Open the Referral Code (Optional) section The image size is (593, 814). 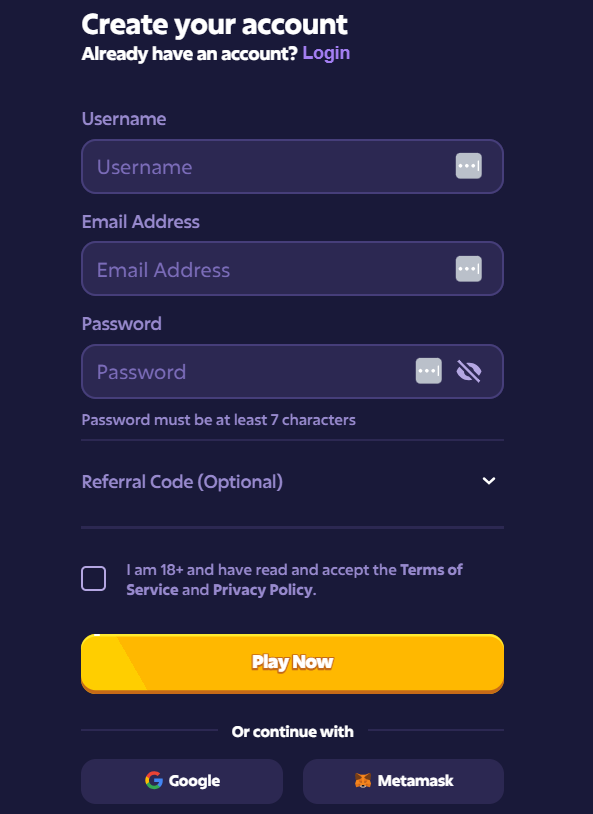(292, 482)
